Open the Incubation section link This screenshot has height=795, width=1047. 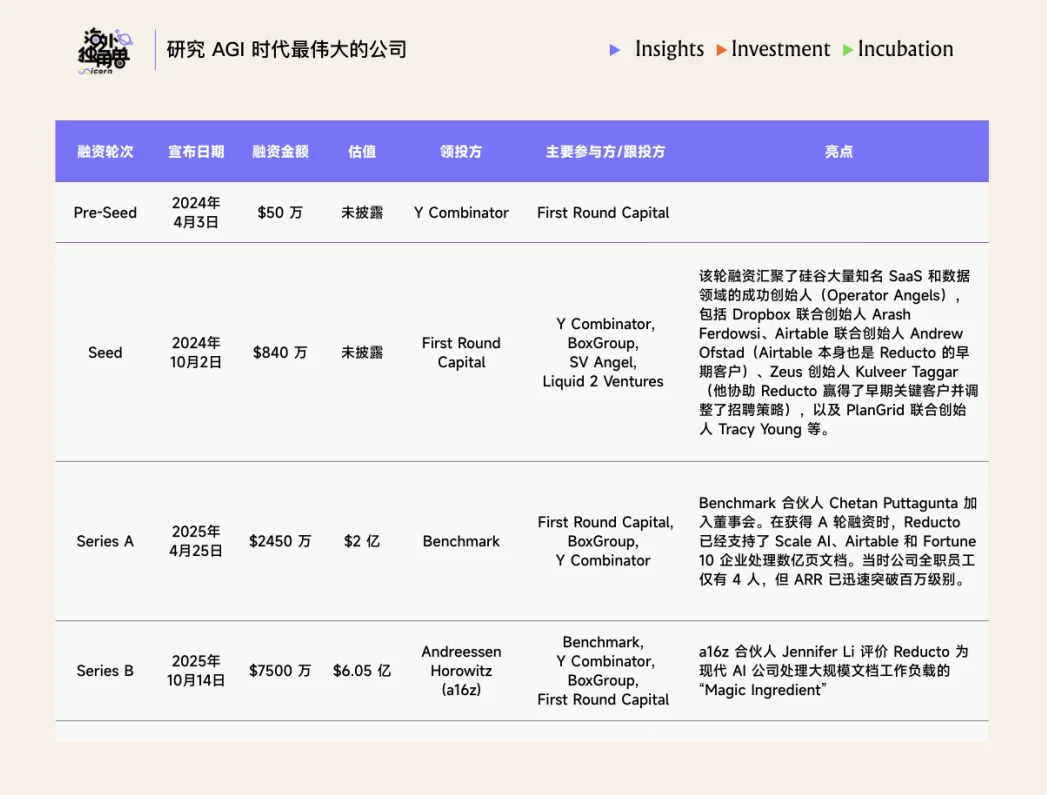click(x=901, y=49)
